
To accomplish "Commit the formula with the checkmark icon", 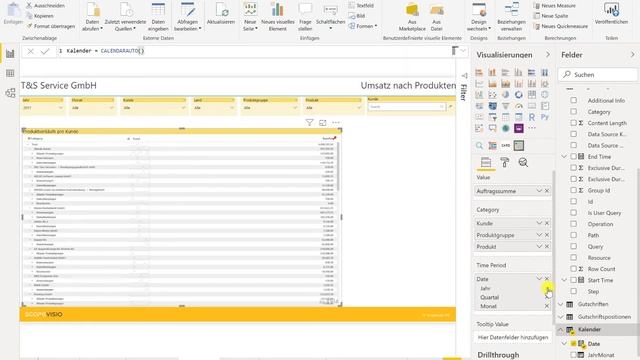I will (45, 51).
